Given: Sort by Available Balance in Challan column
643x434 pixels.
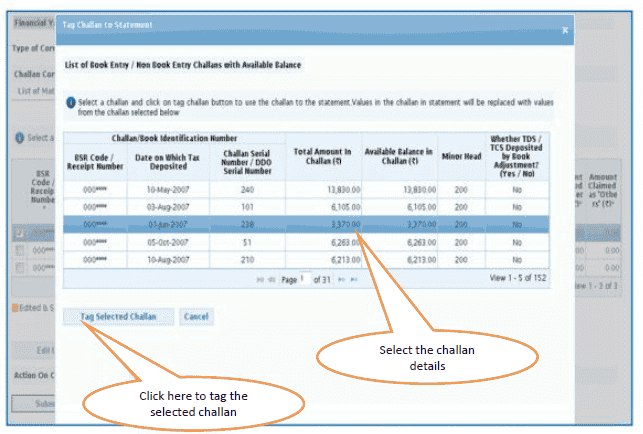Looking at the screenshot, I should tap(398, 156).
